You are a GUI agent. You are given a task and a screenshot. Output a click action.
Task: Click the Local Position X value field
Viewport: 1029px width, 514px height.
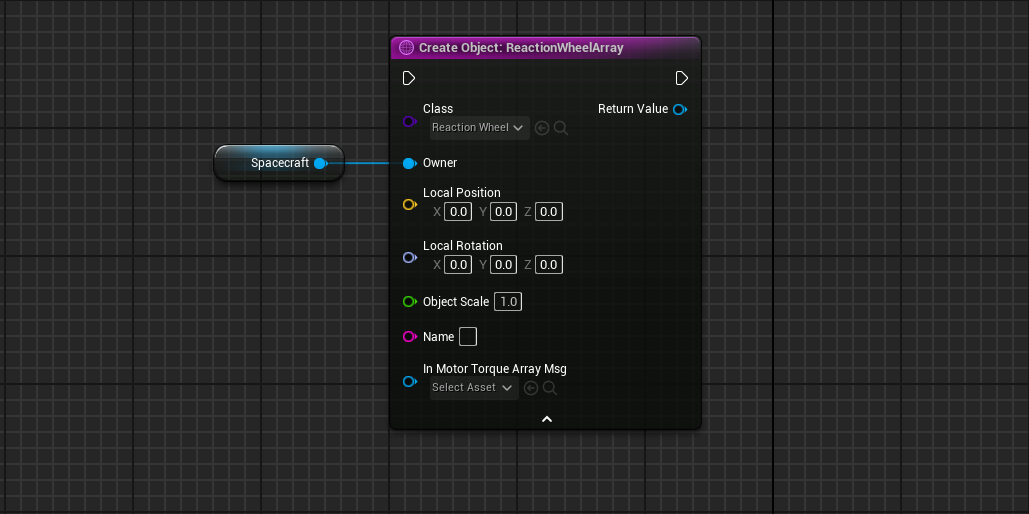pos(458,212)
